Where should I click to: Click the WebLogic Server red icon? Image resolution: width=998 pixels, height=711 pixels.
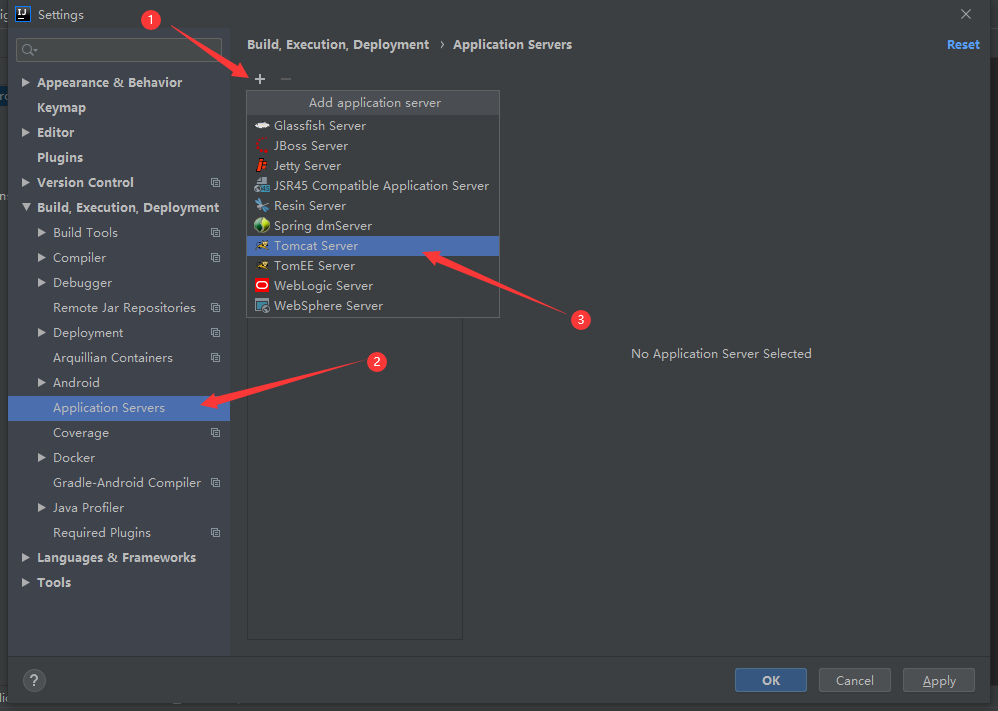pos(262,285)
